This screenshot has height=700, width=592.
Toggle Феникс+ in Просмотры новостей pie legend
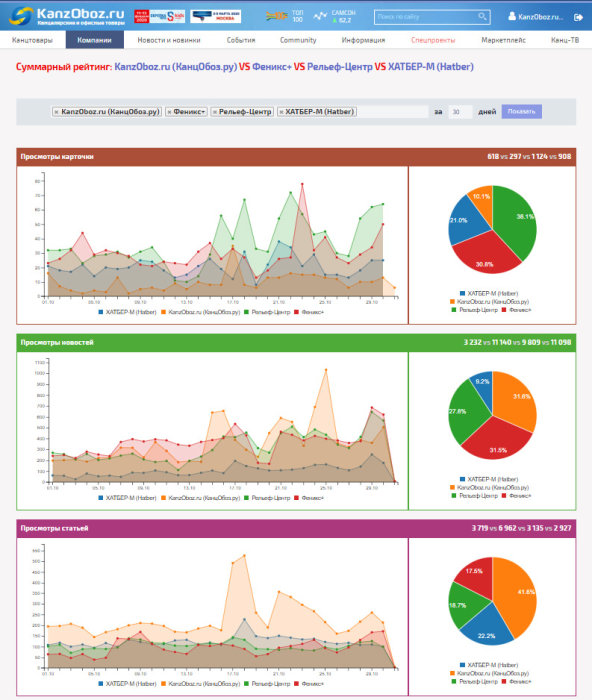517,496
